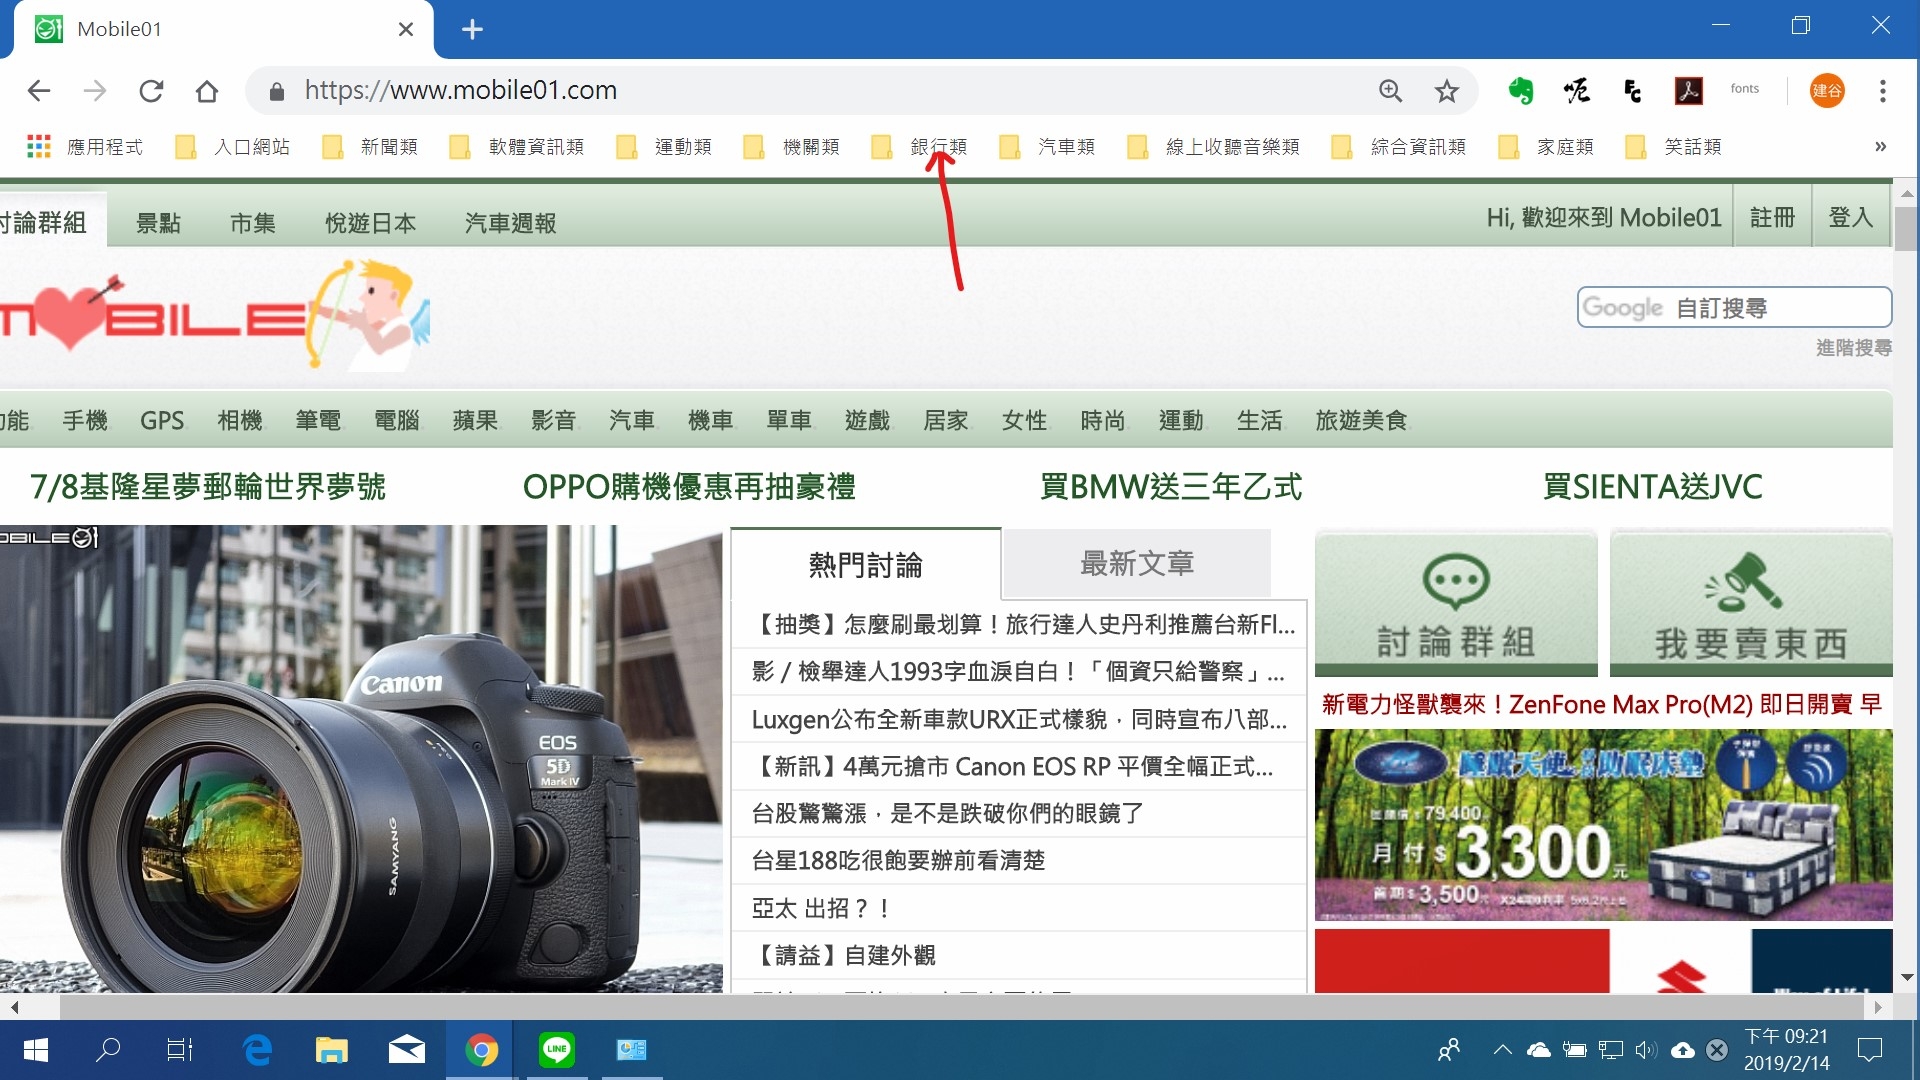Image resolution: width=1920 pixels, height=1080 pixels.
Task: Open the Chrome profile avatar
Action: [1827, 91]
